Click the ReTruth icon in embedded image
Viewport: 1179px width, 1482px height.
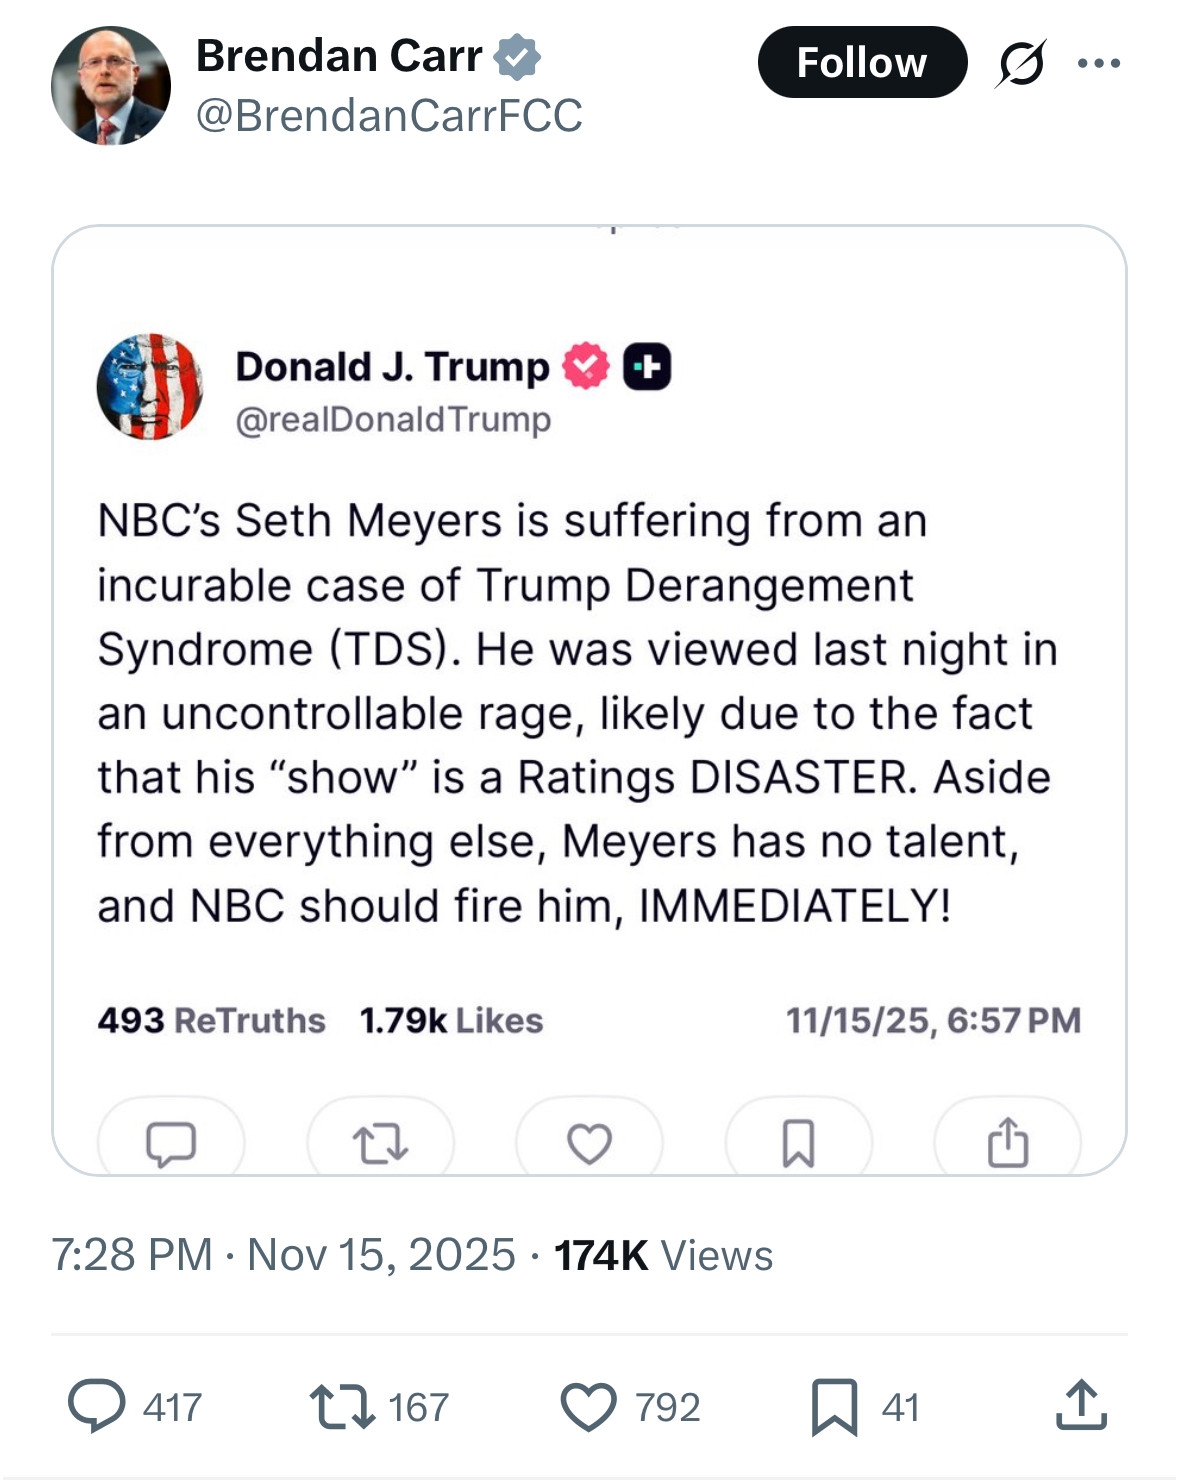tap(380, 1143)
